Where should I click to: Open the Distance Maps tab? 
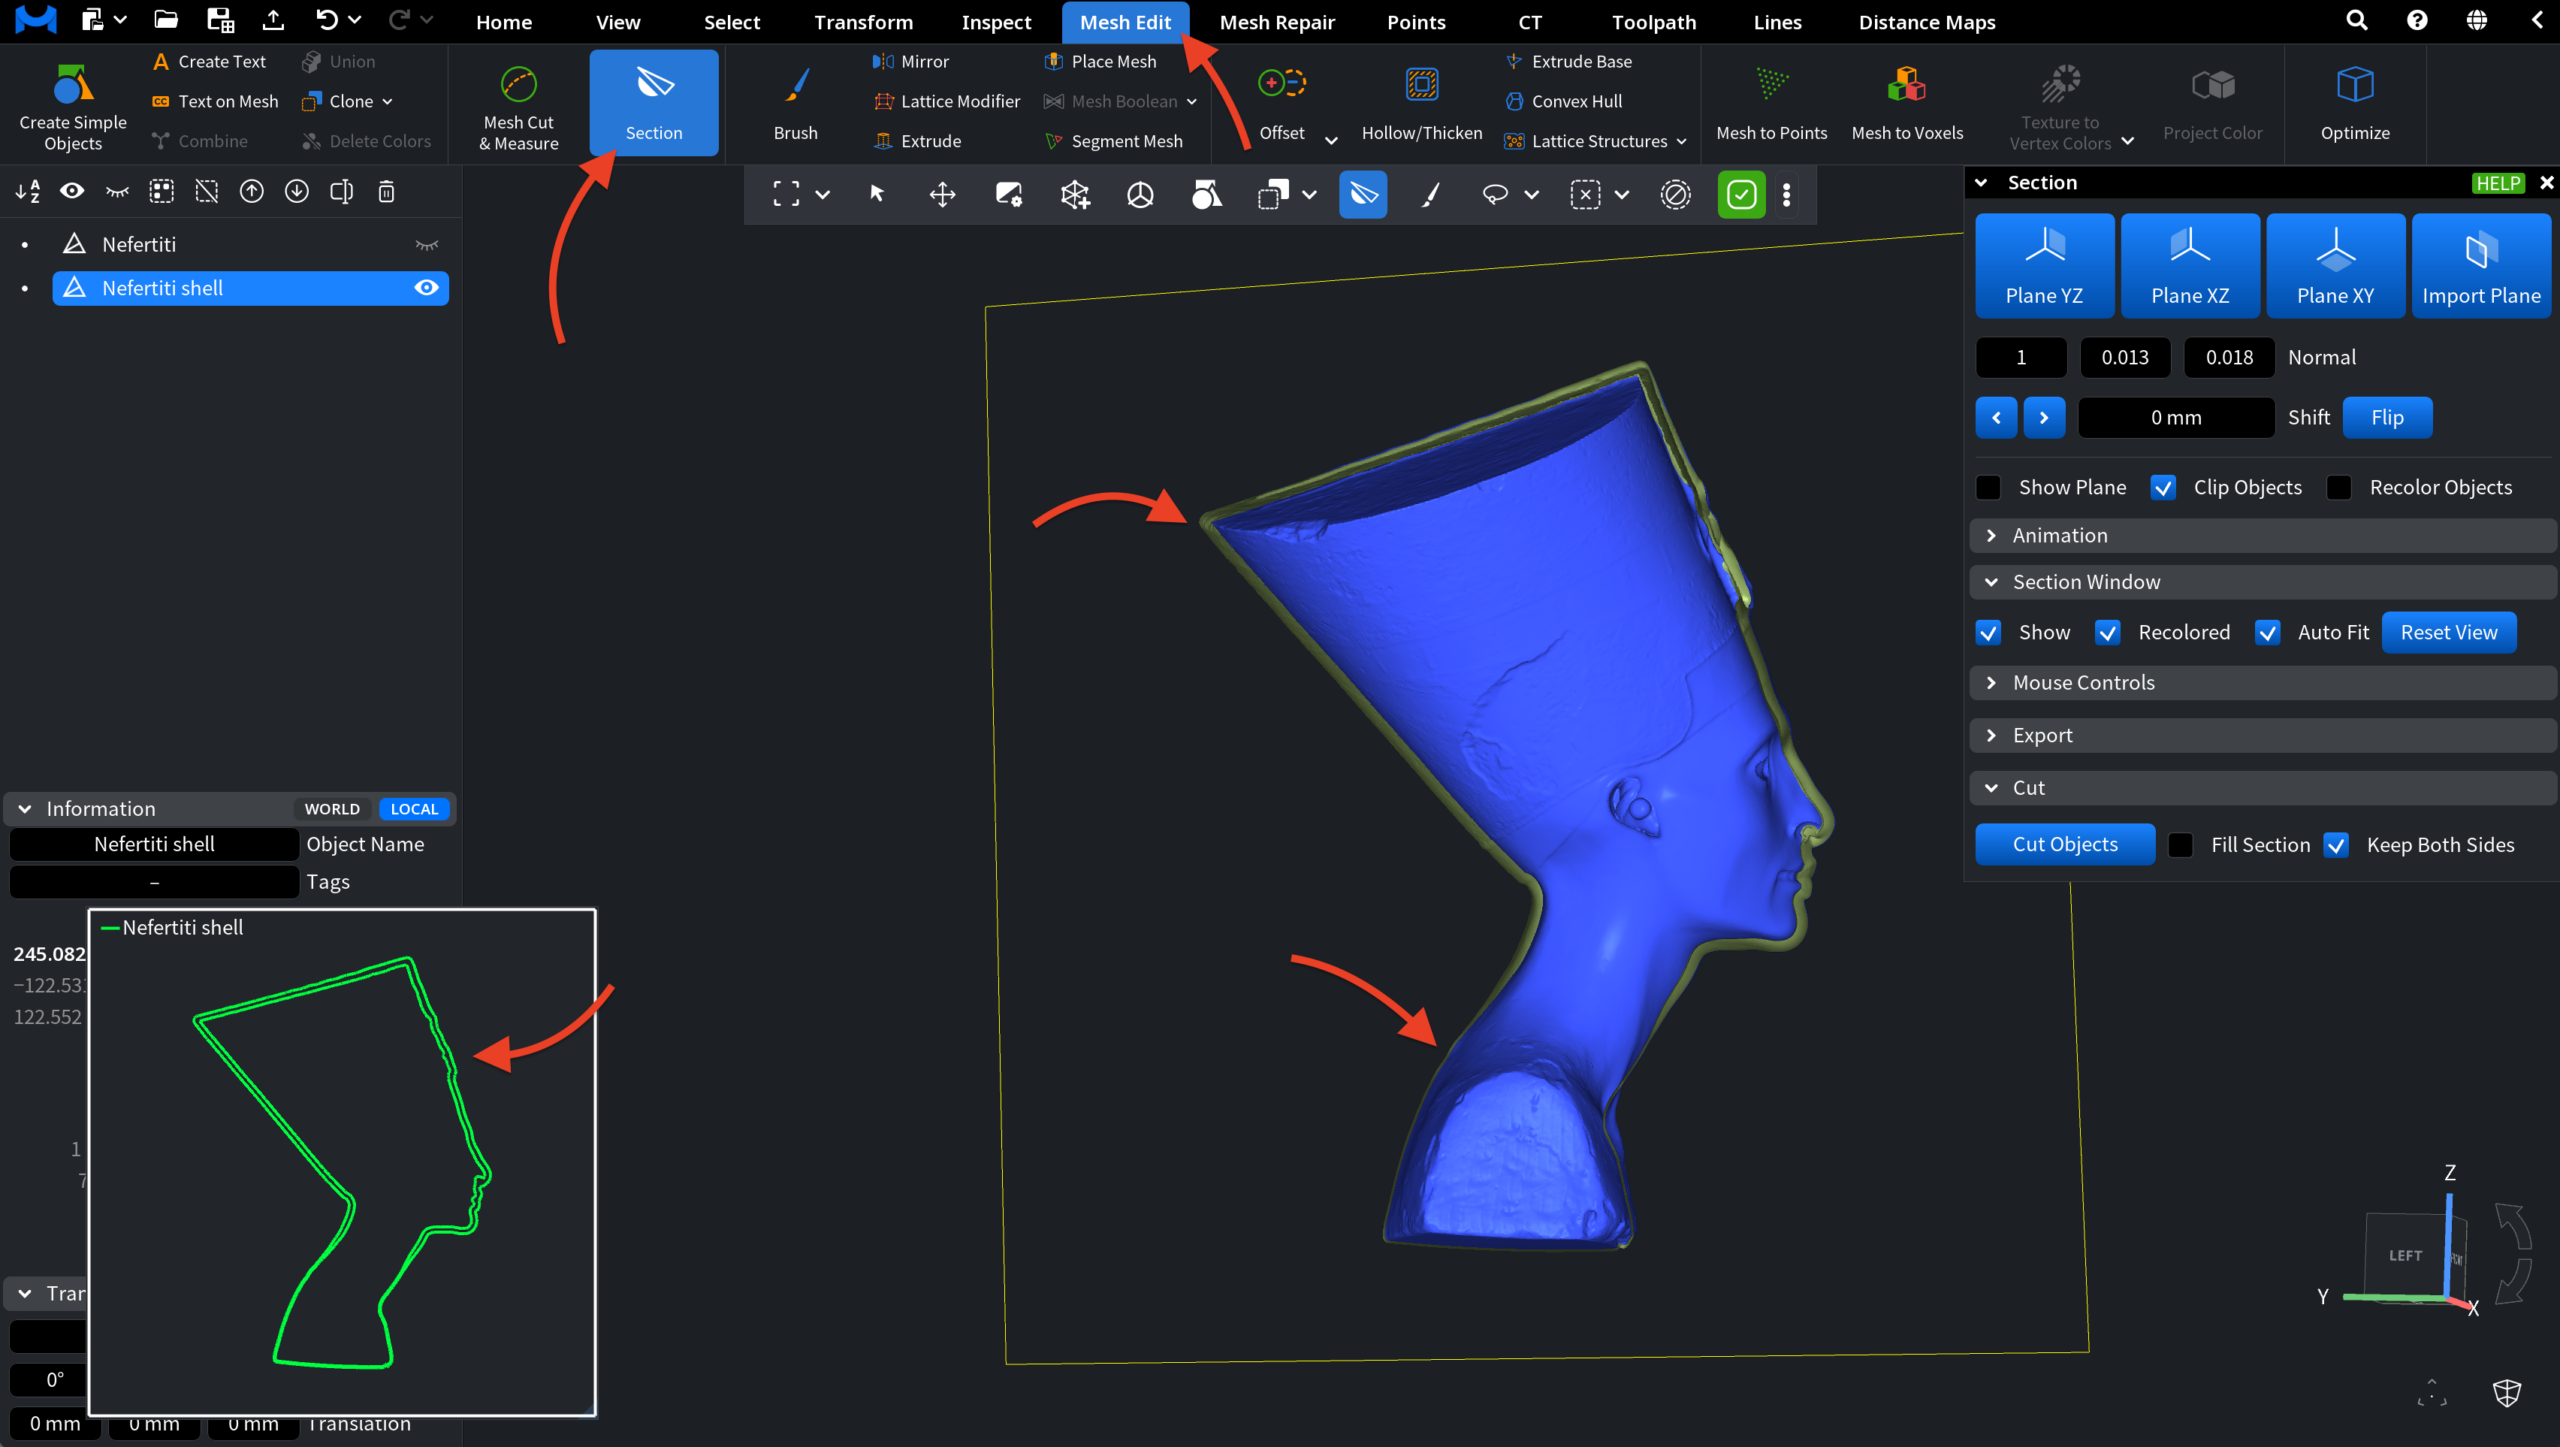pos(1926,22)
